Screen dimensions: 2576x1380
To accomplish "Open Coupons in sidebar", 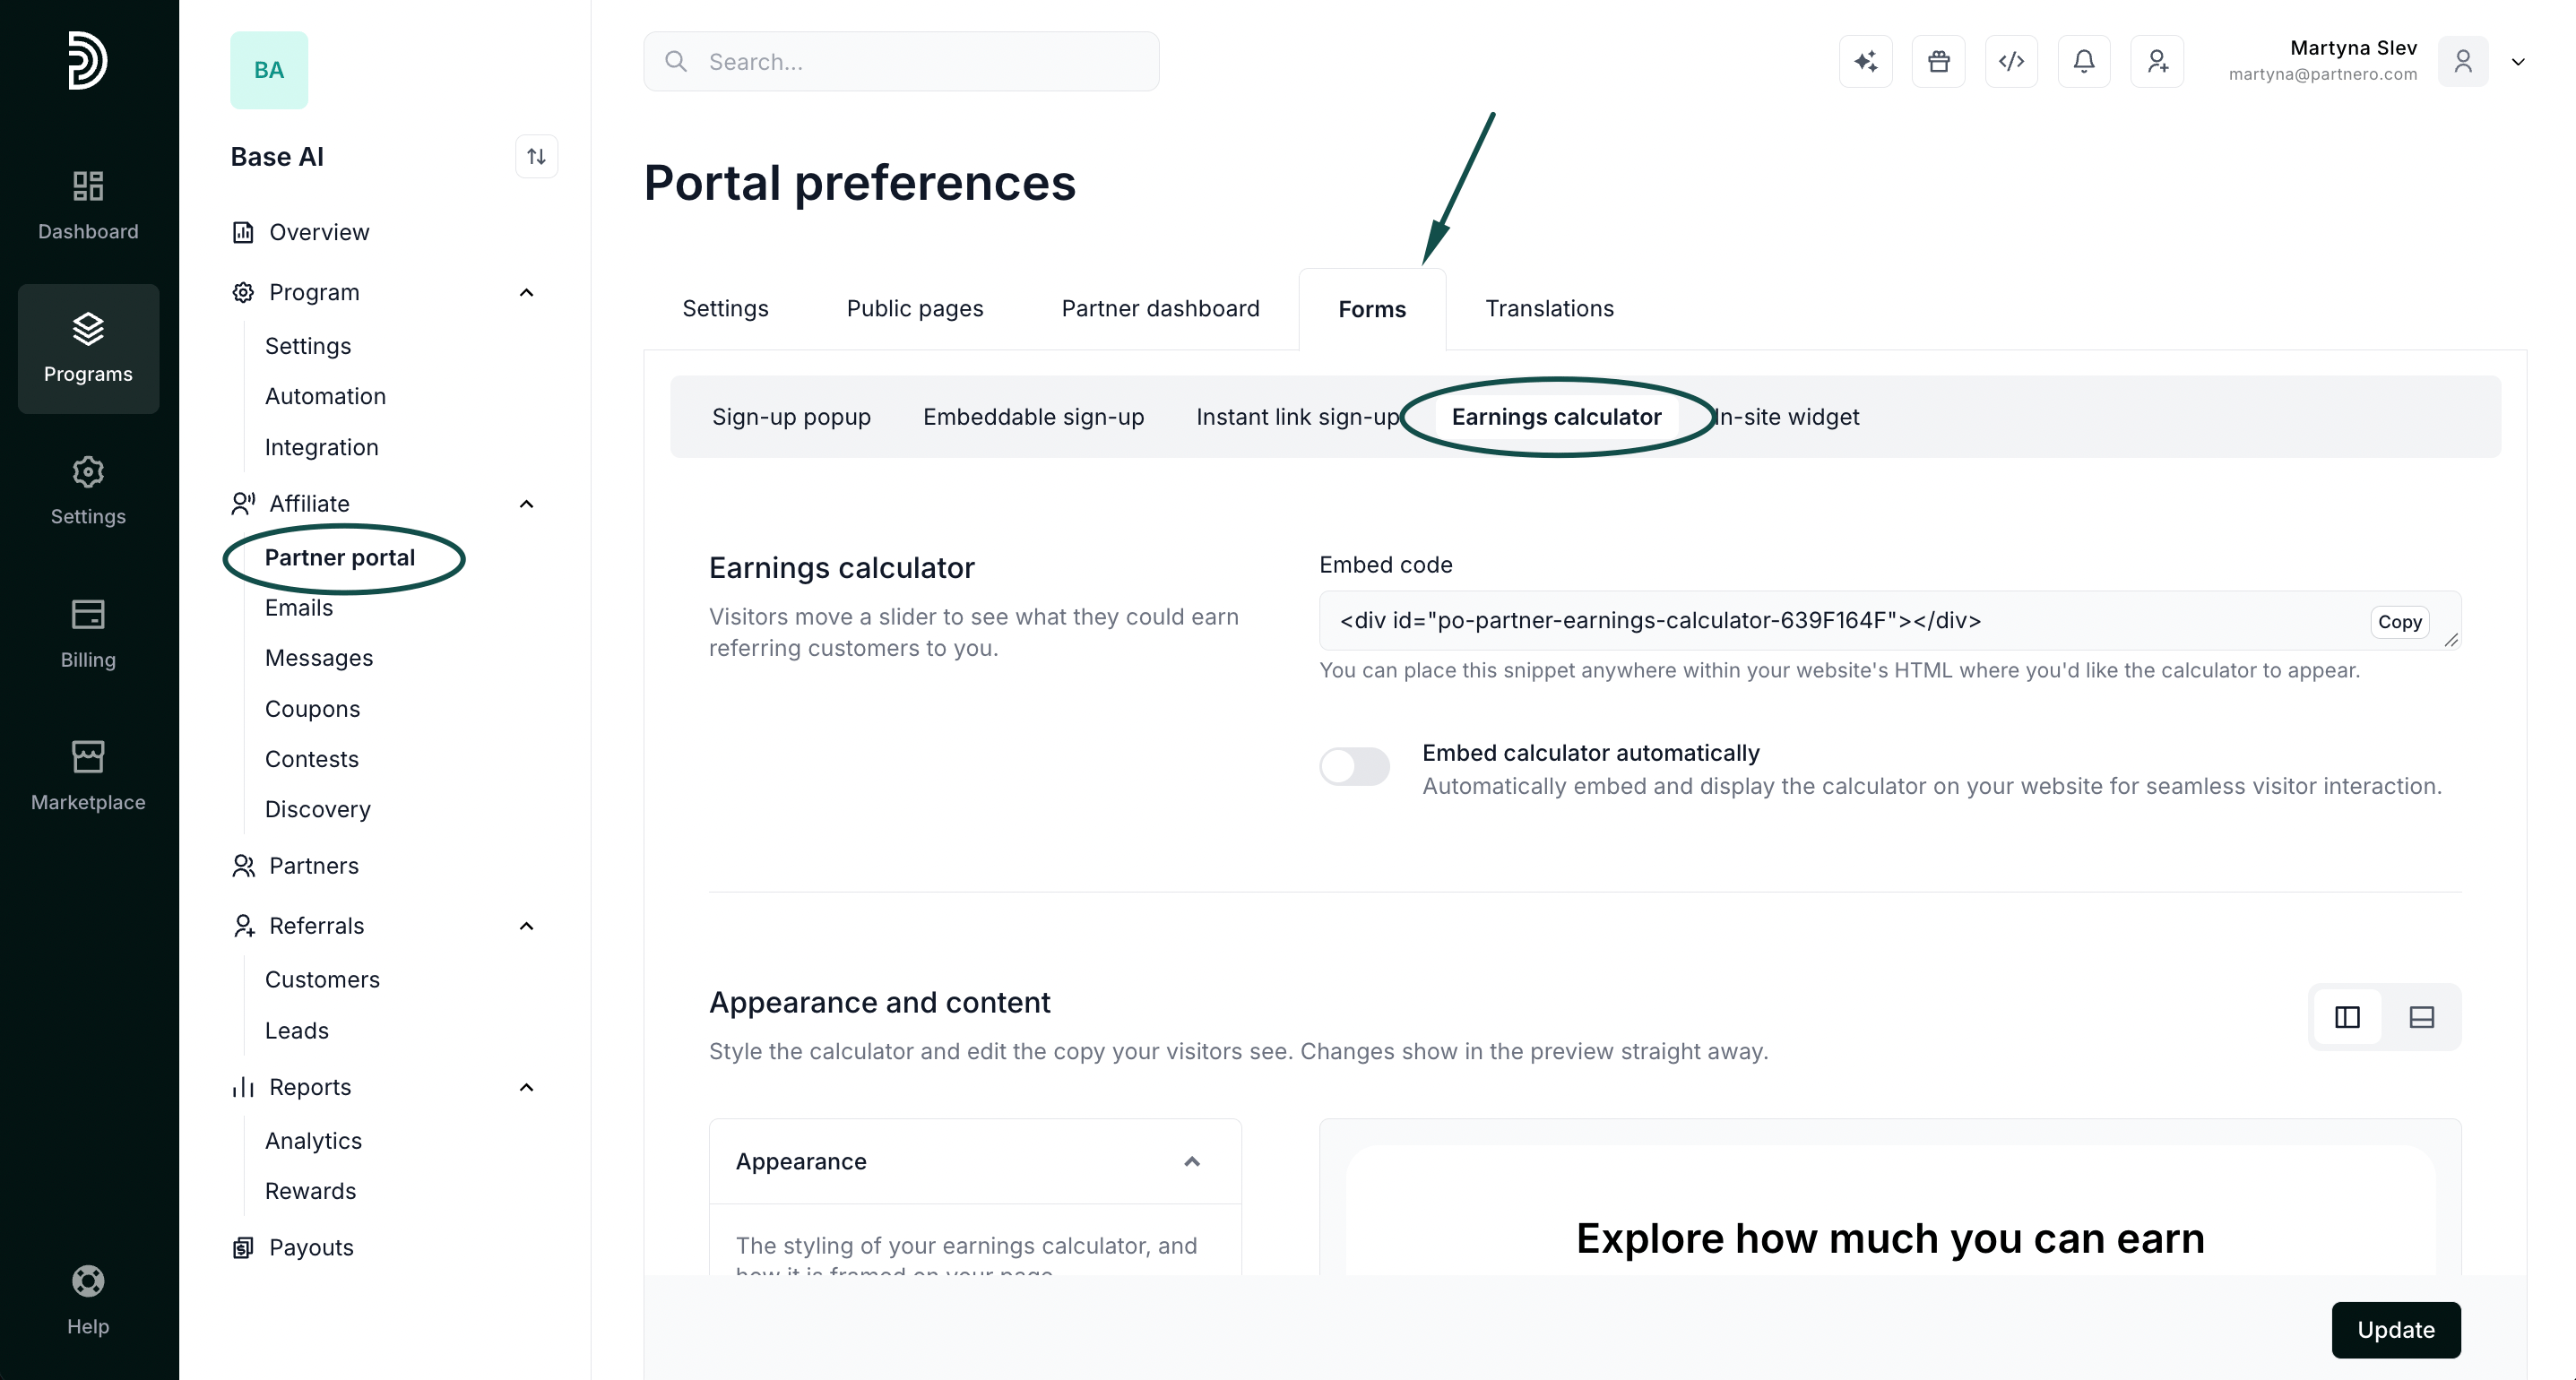I will [x=312, y=709].
